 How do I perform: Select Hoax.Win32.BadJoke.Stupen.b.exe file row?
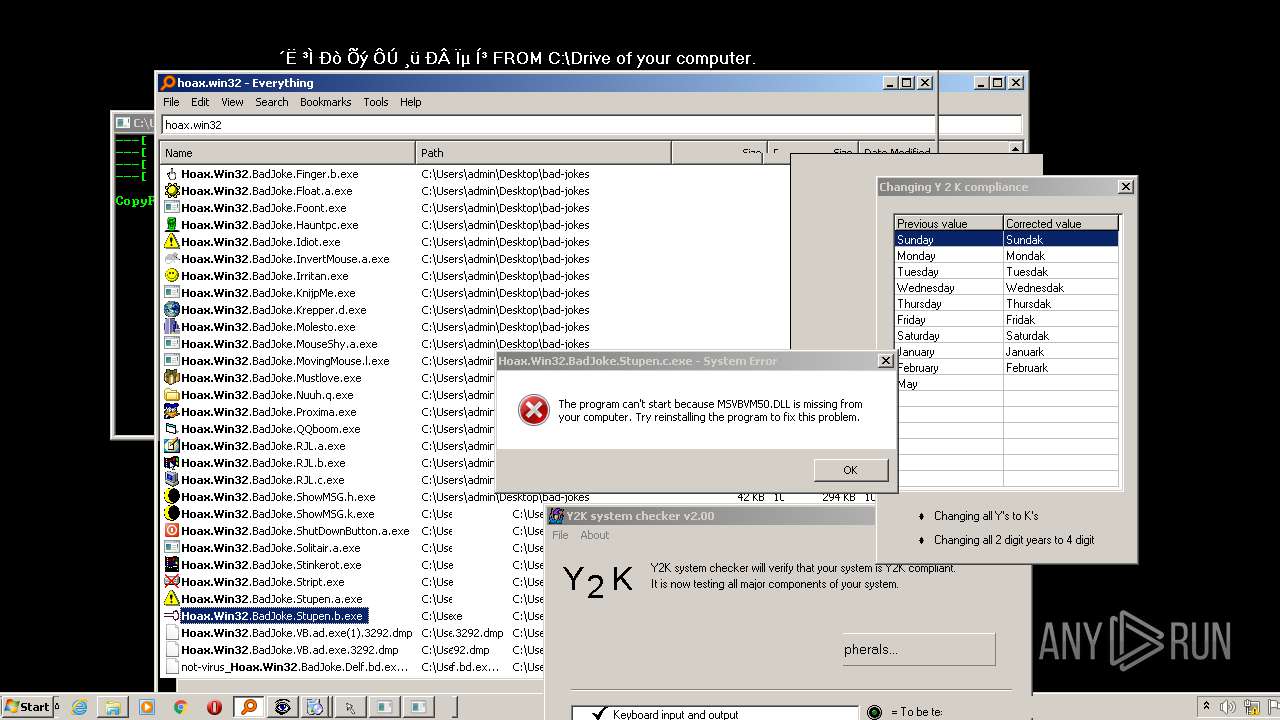click(x=272, y=616)
